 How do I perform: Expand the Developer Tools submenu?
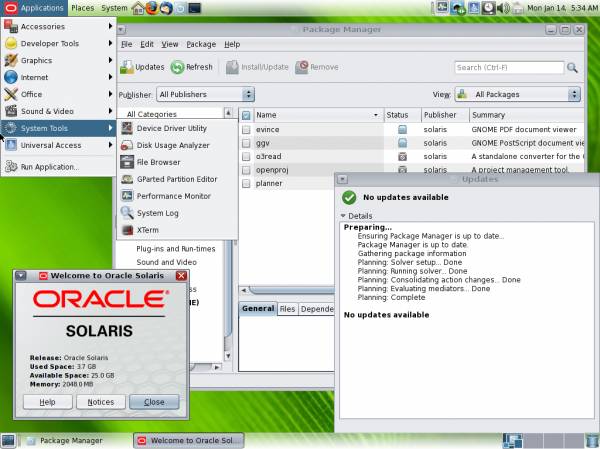(x=58, y=43)
